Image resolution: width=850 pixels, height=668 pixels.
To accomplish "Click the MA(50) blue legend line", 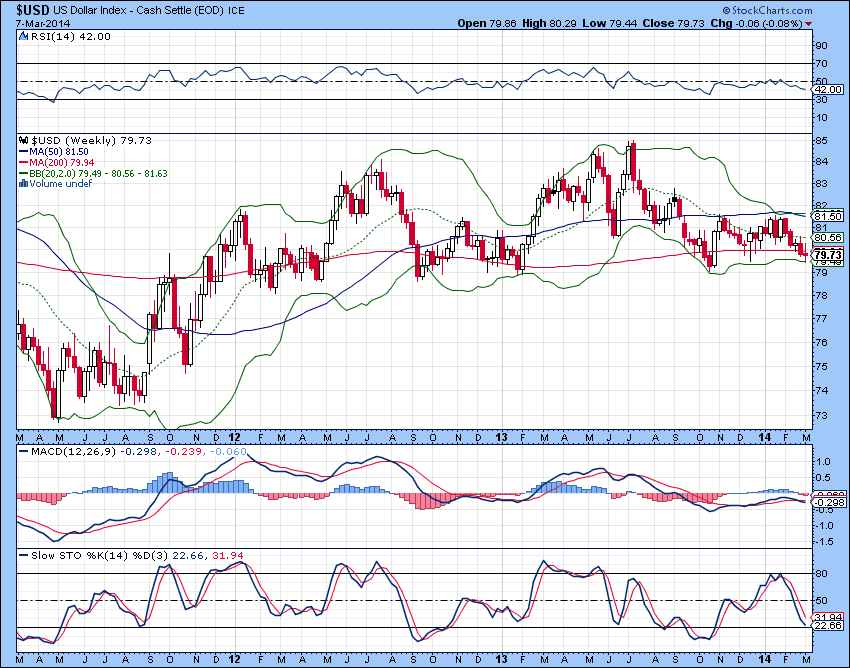I will [24, 152].
